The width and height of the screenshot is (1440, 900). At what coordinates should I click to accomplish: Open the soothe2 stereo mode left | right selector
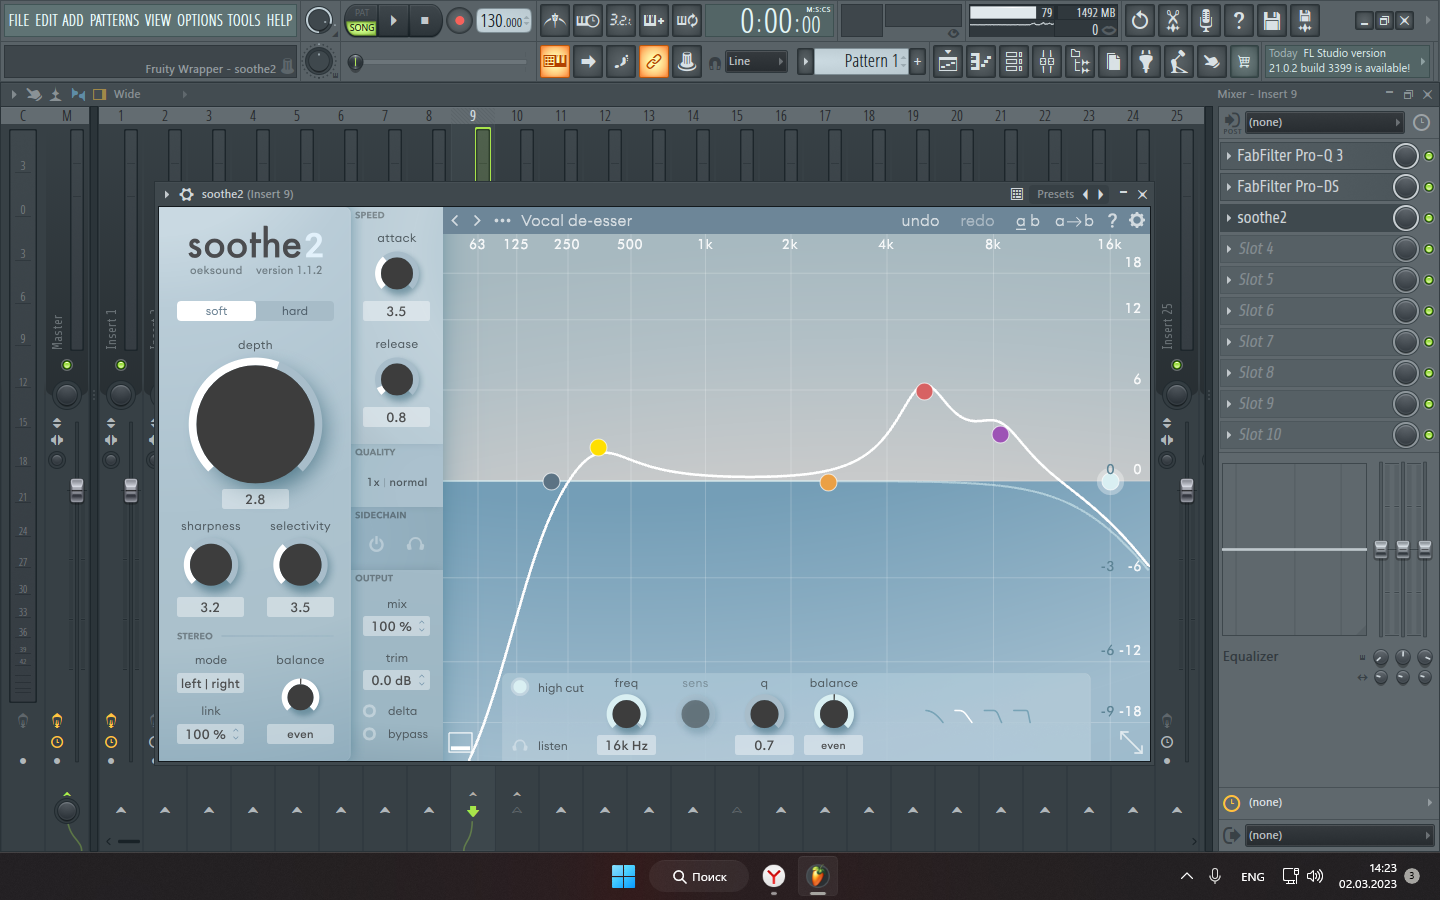210,684
